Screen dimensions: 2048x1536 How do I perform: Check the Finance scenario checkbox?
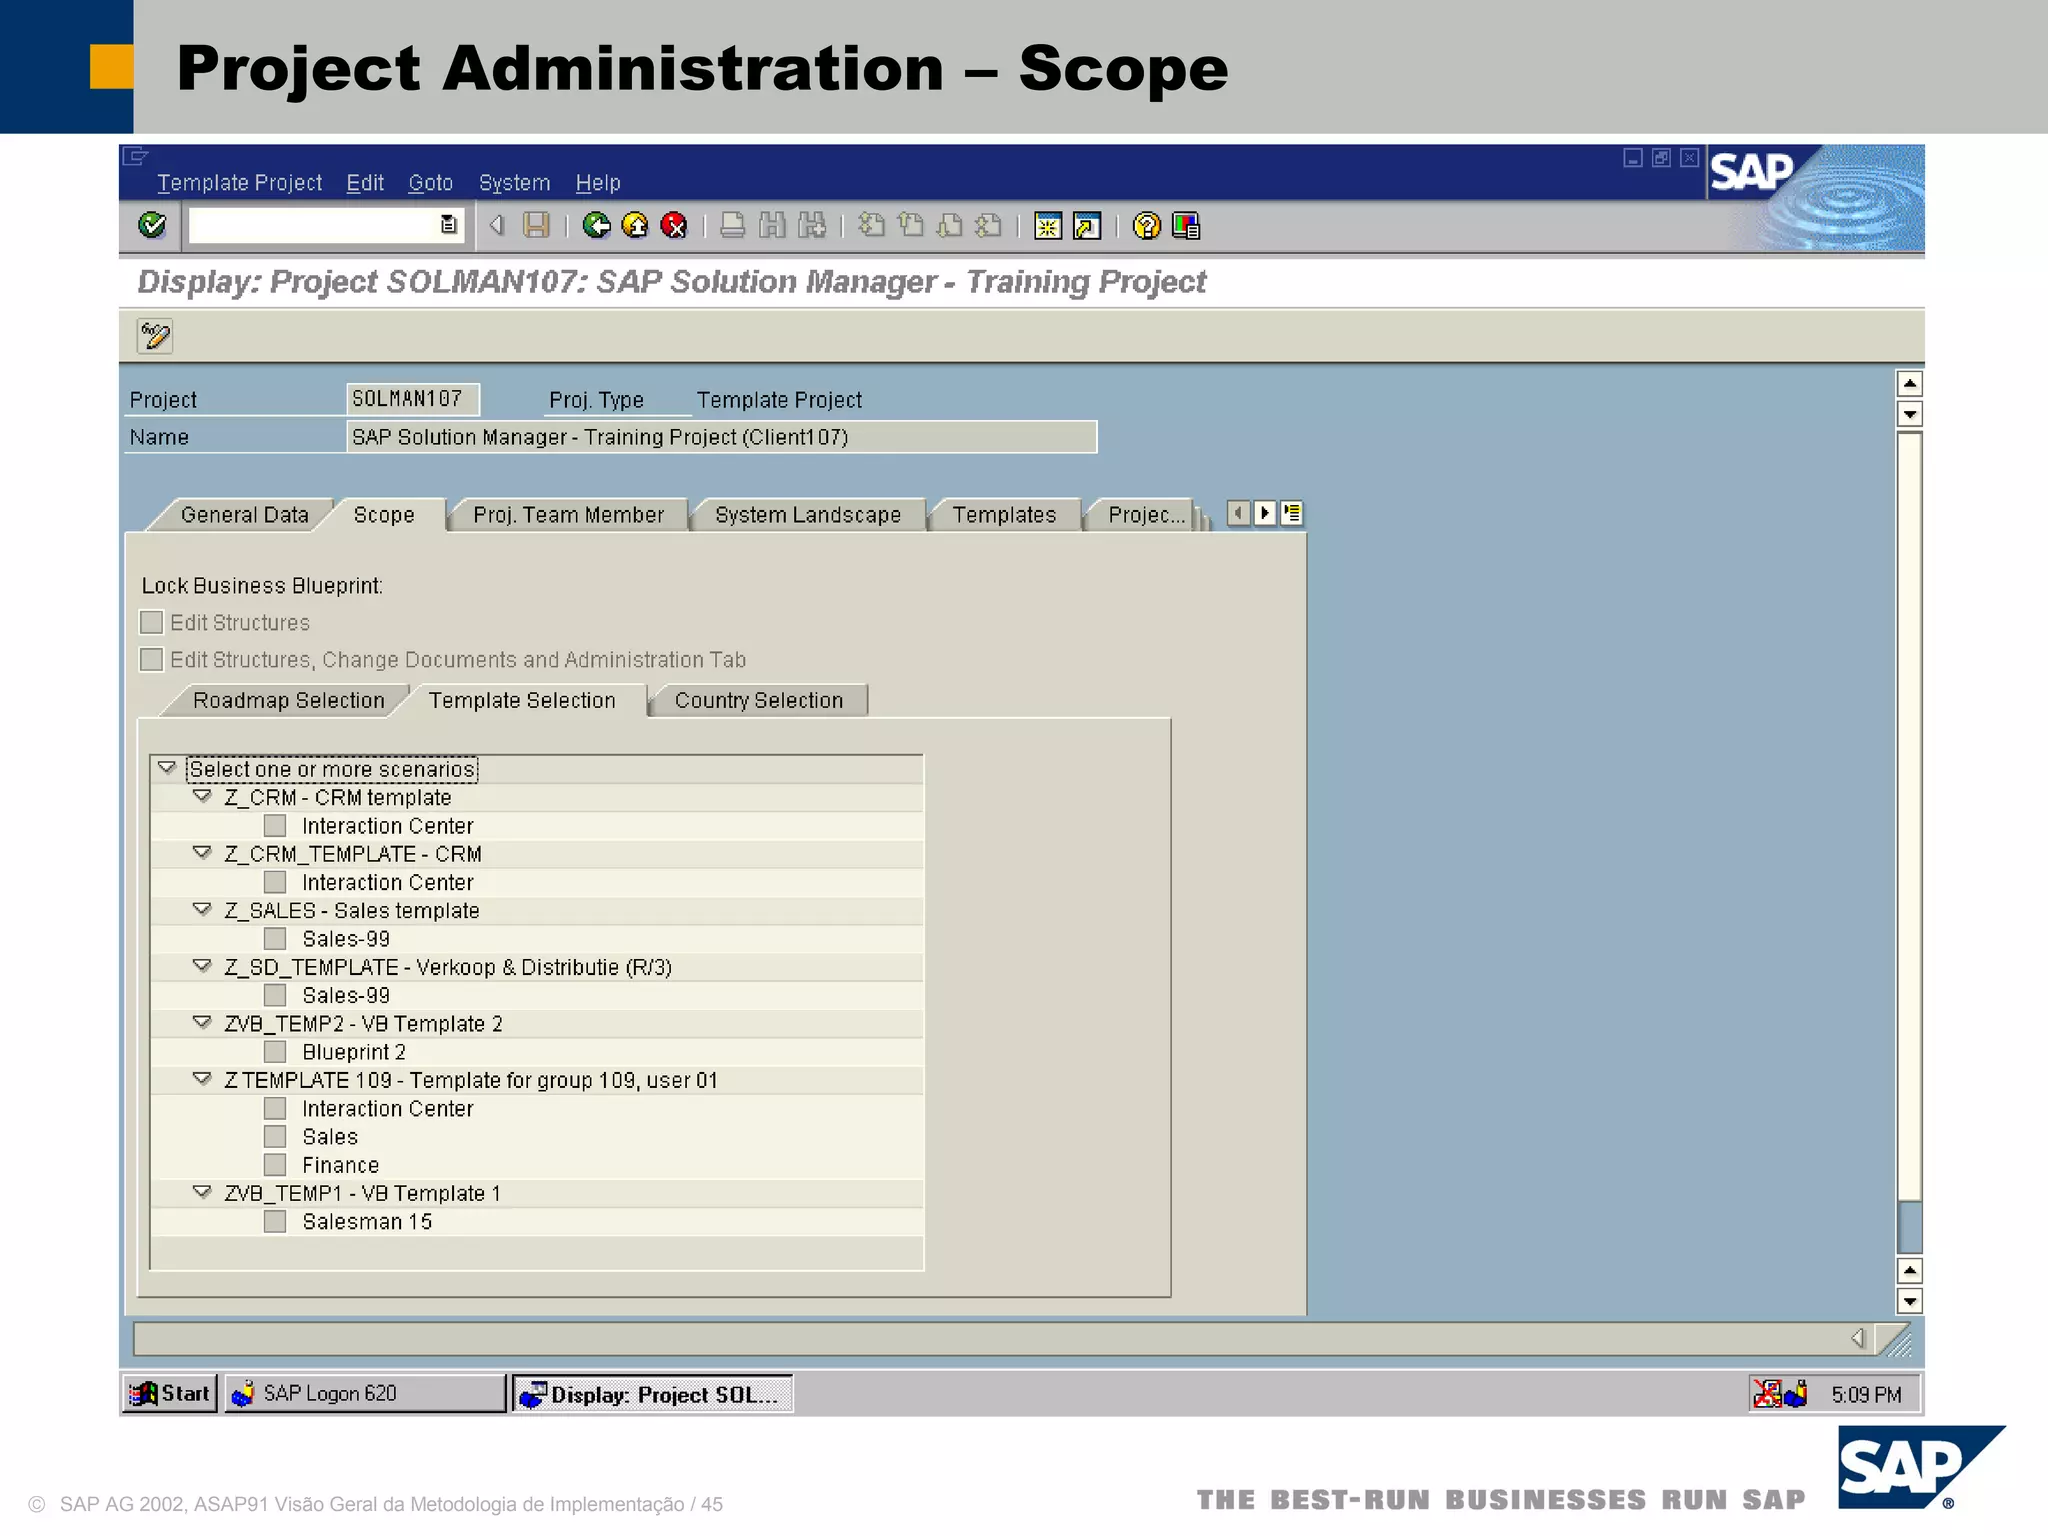coord(275,1165)
